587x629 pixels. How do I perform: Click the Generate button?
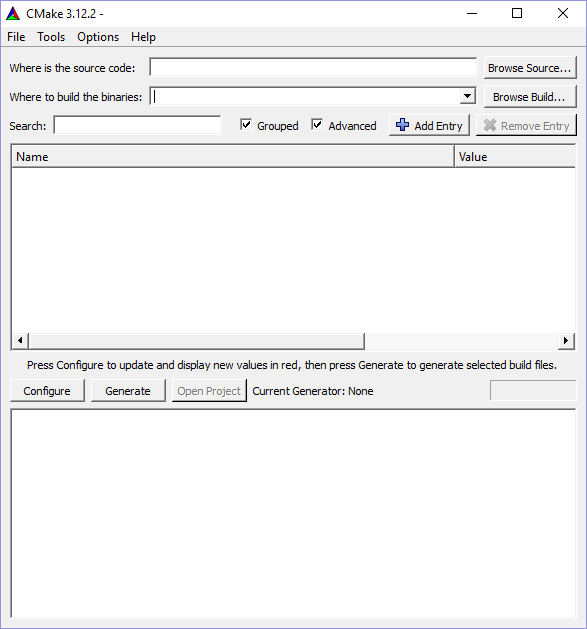coord(128,391)
